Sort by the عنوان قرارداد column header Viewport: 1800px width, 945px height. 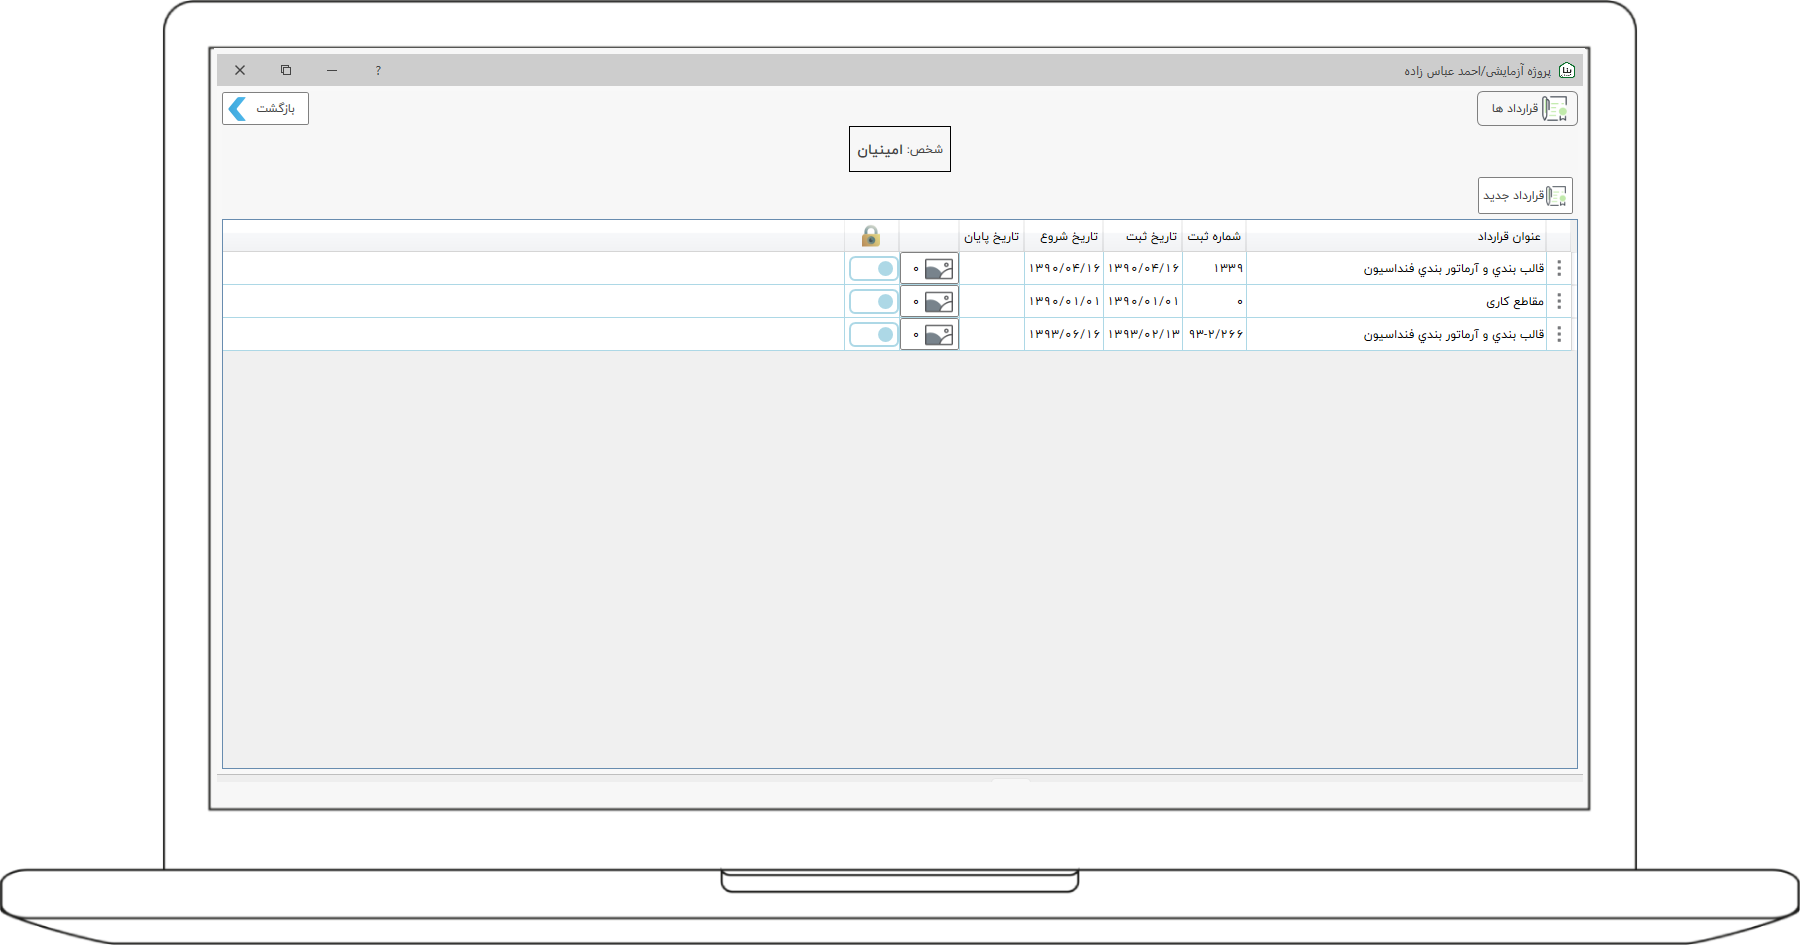pos(1508,236)
